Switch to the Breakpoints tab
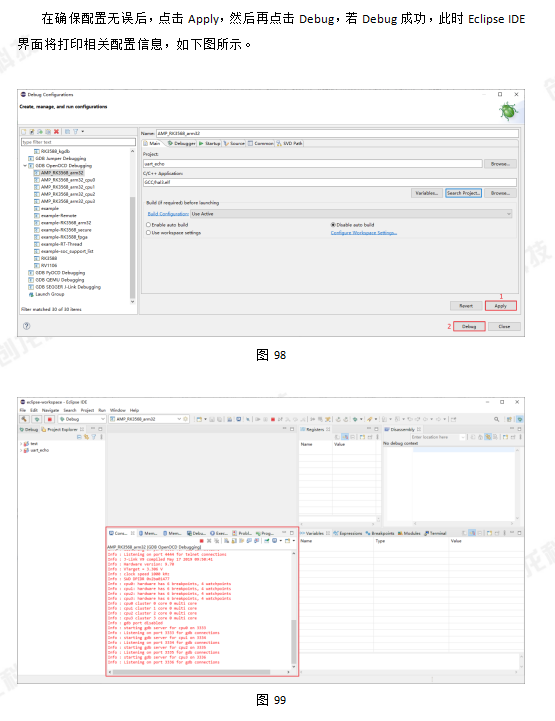555x721 pixels. [380, 533]
